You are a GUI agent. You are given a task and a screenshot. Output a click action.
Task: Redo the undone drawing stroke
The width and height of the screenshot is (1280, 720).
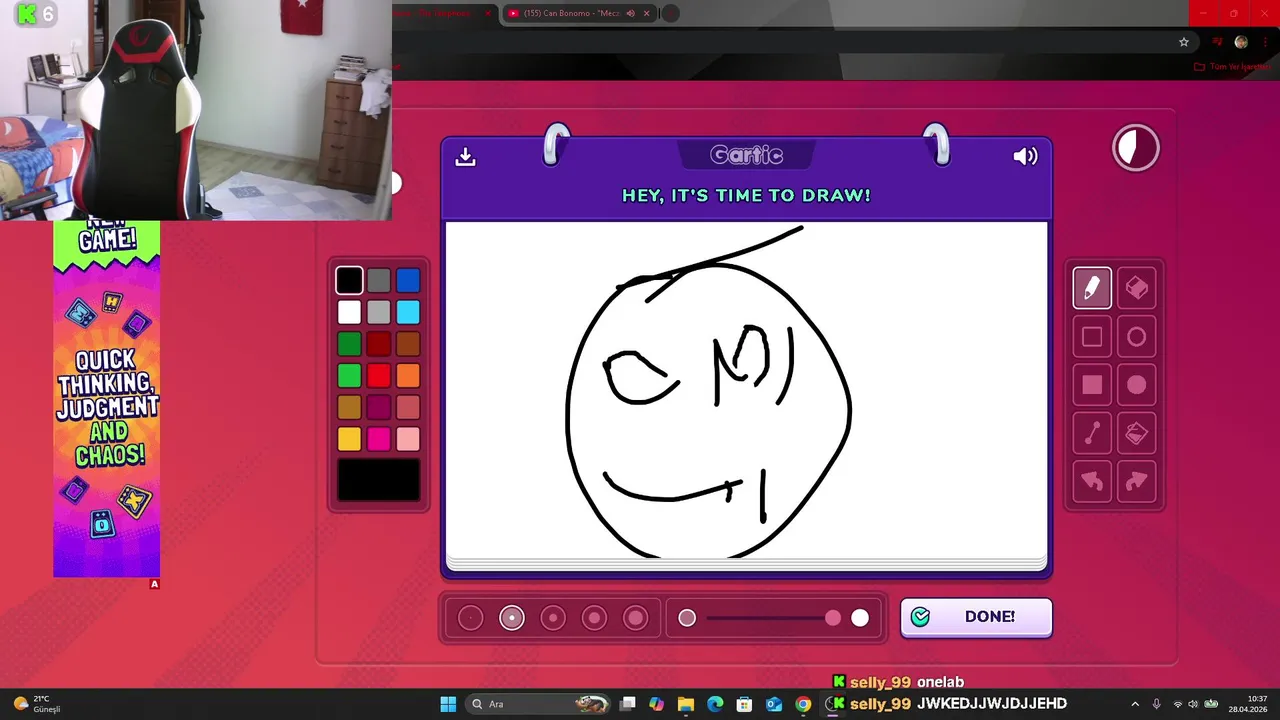point(1137,481)
